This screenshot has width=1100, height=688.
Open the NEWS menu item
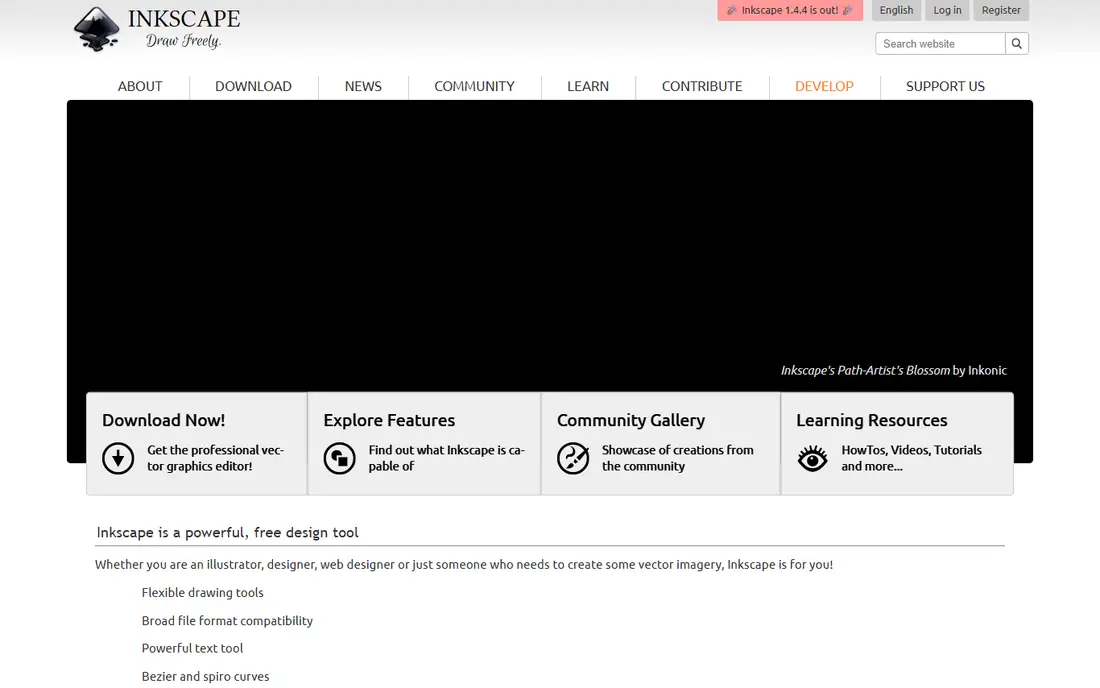tap(363, 86)
